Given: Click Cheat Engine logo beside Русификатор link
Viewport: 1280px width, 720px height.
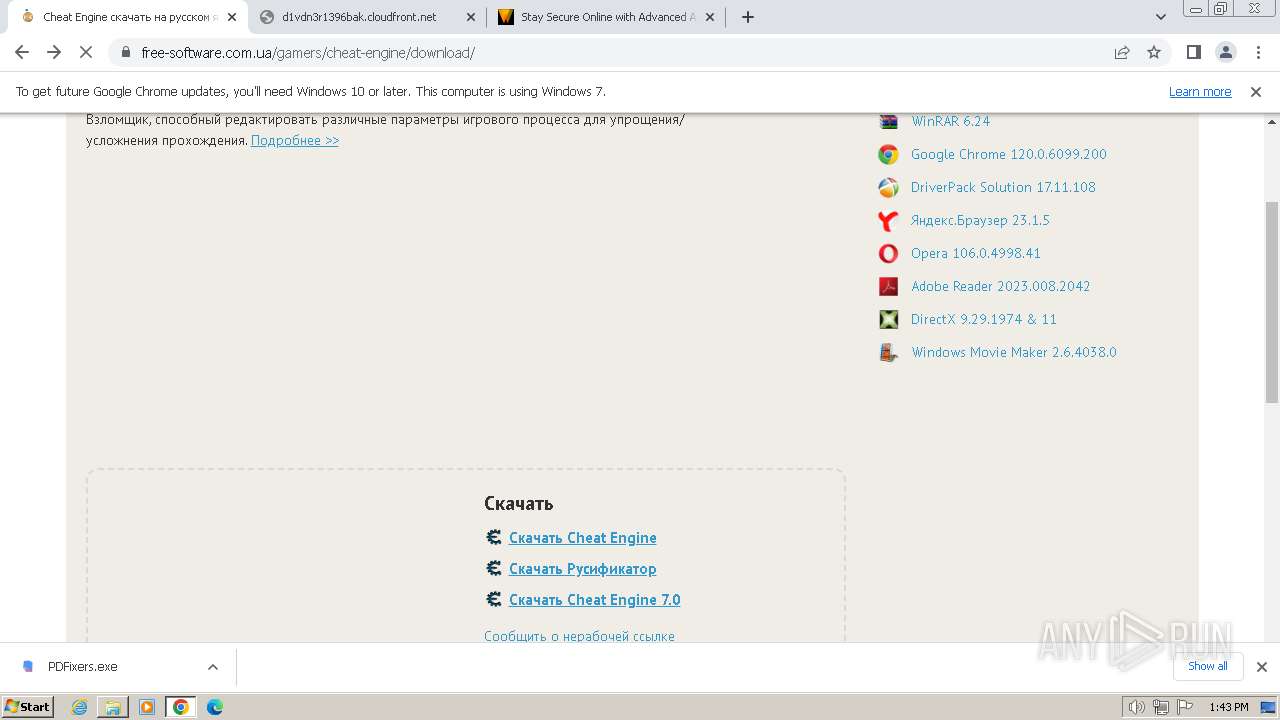Looking at the screenshot, I should [494, 568].
